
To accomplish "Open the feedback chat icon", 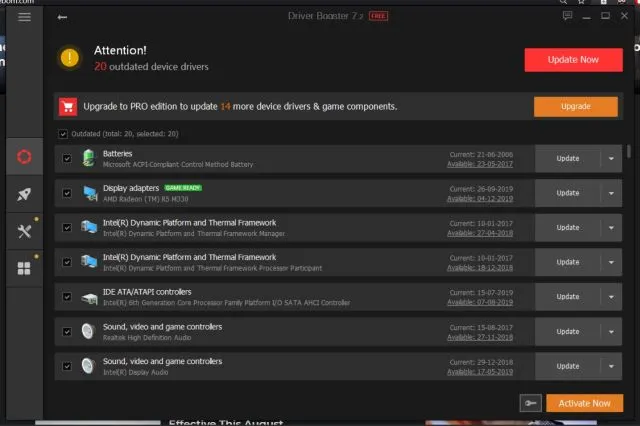I will pyautogui.click(x=567, y=16).
